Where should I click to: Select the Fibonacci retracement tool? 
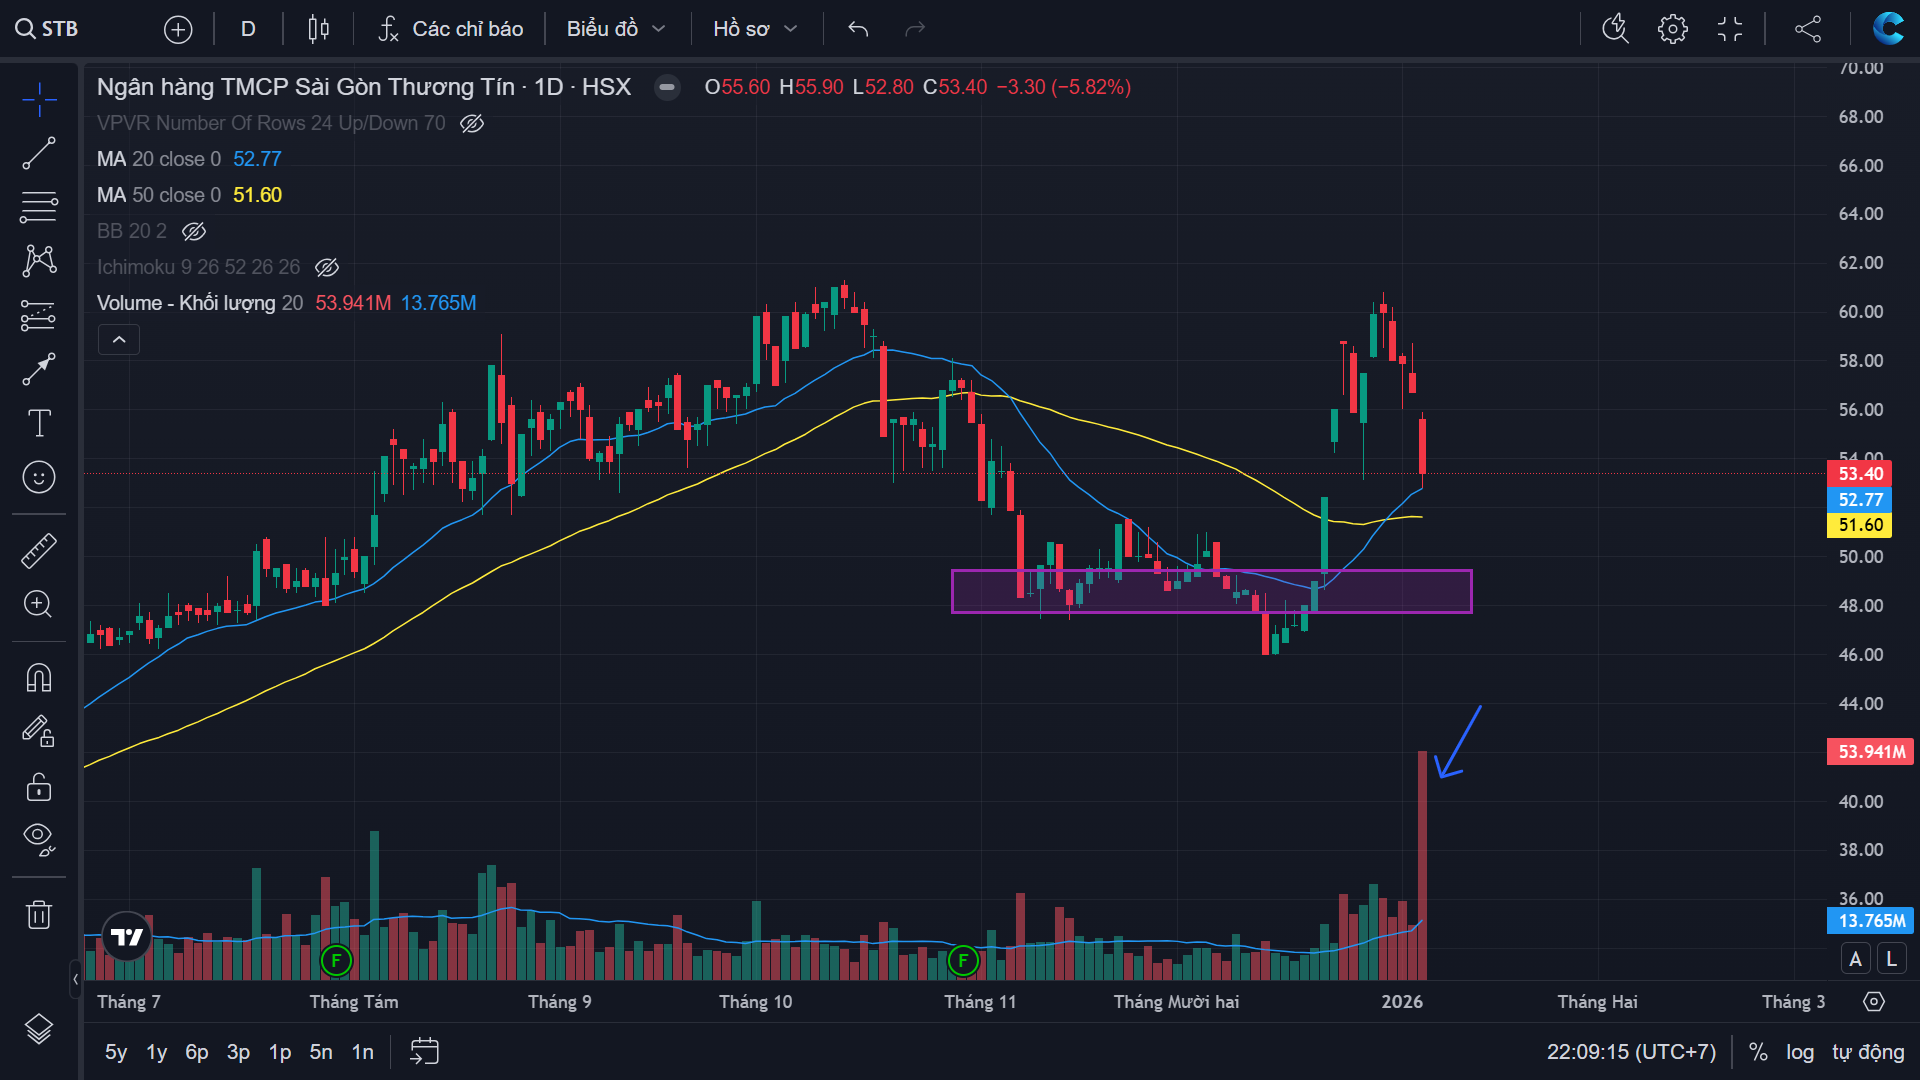39,207
